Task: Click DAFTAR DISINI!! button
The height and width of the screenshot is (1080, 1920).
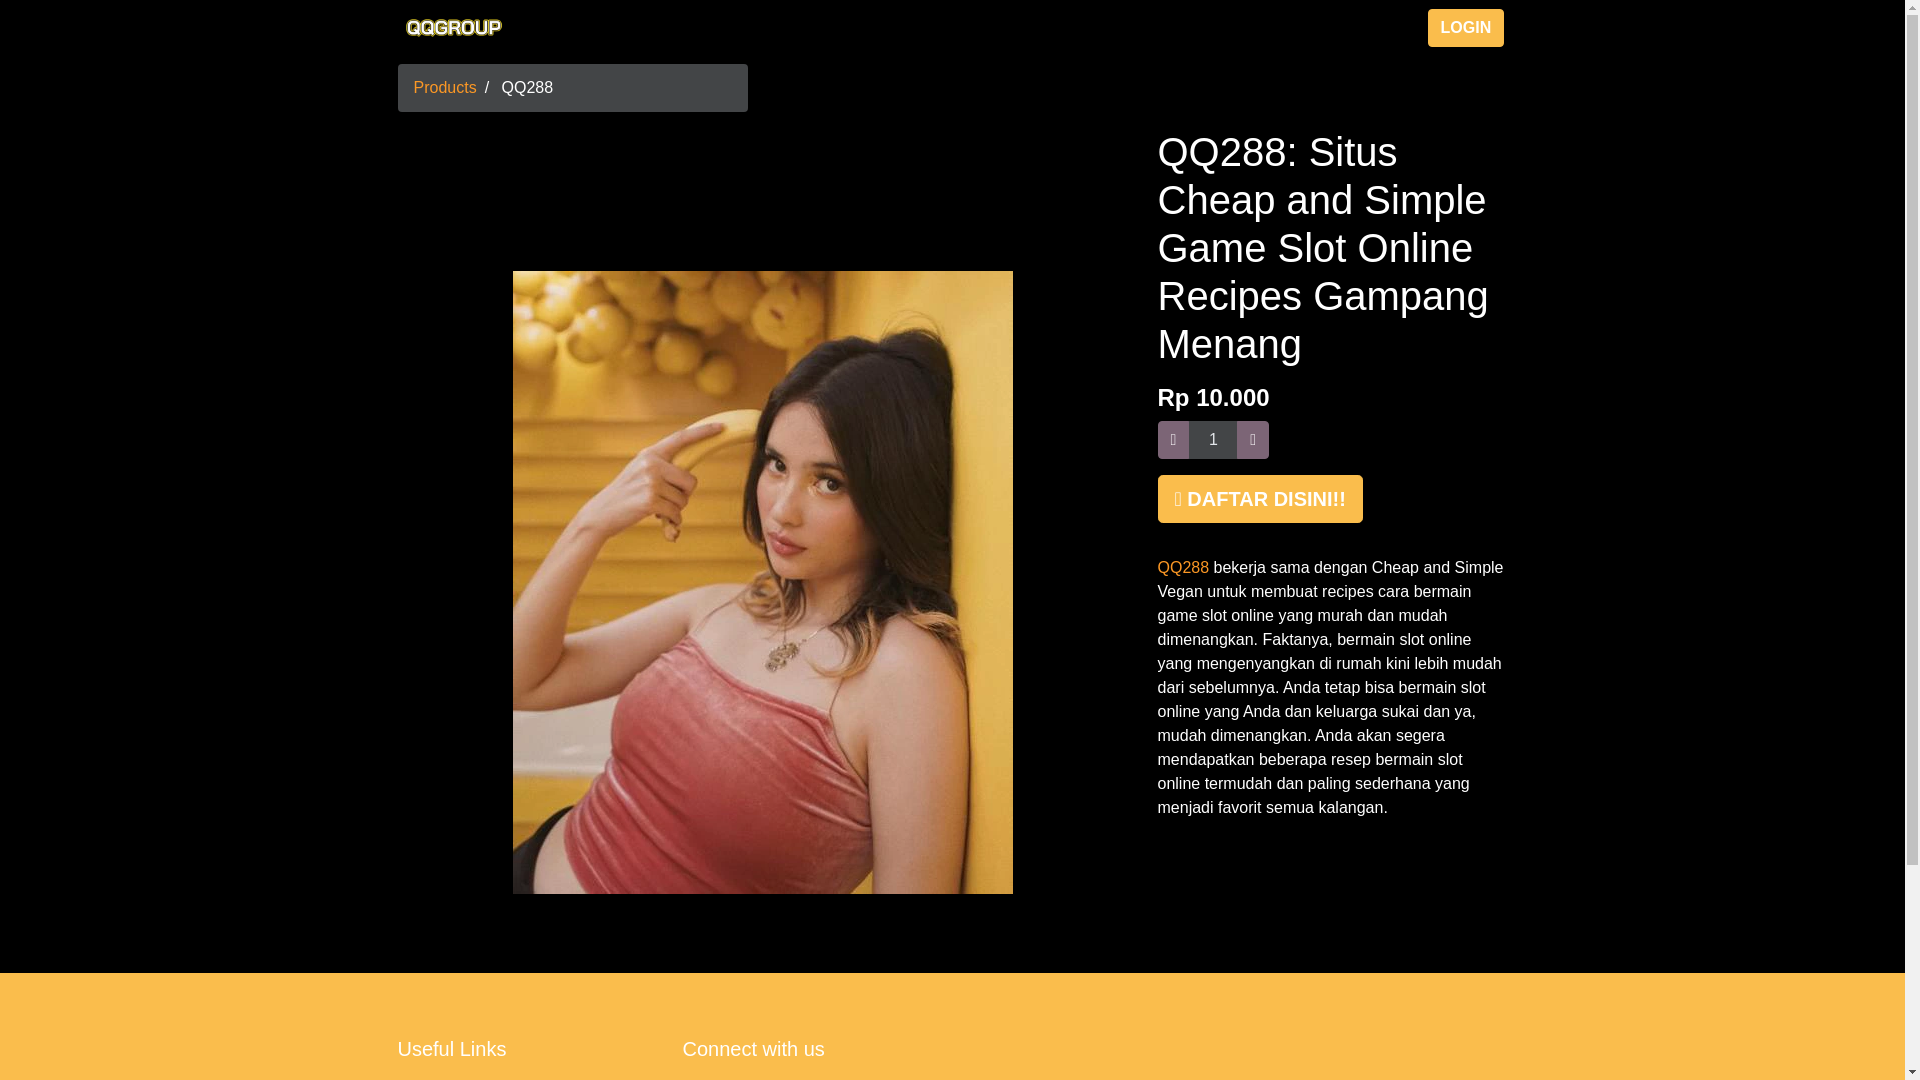Action: 1260,499
